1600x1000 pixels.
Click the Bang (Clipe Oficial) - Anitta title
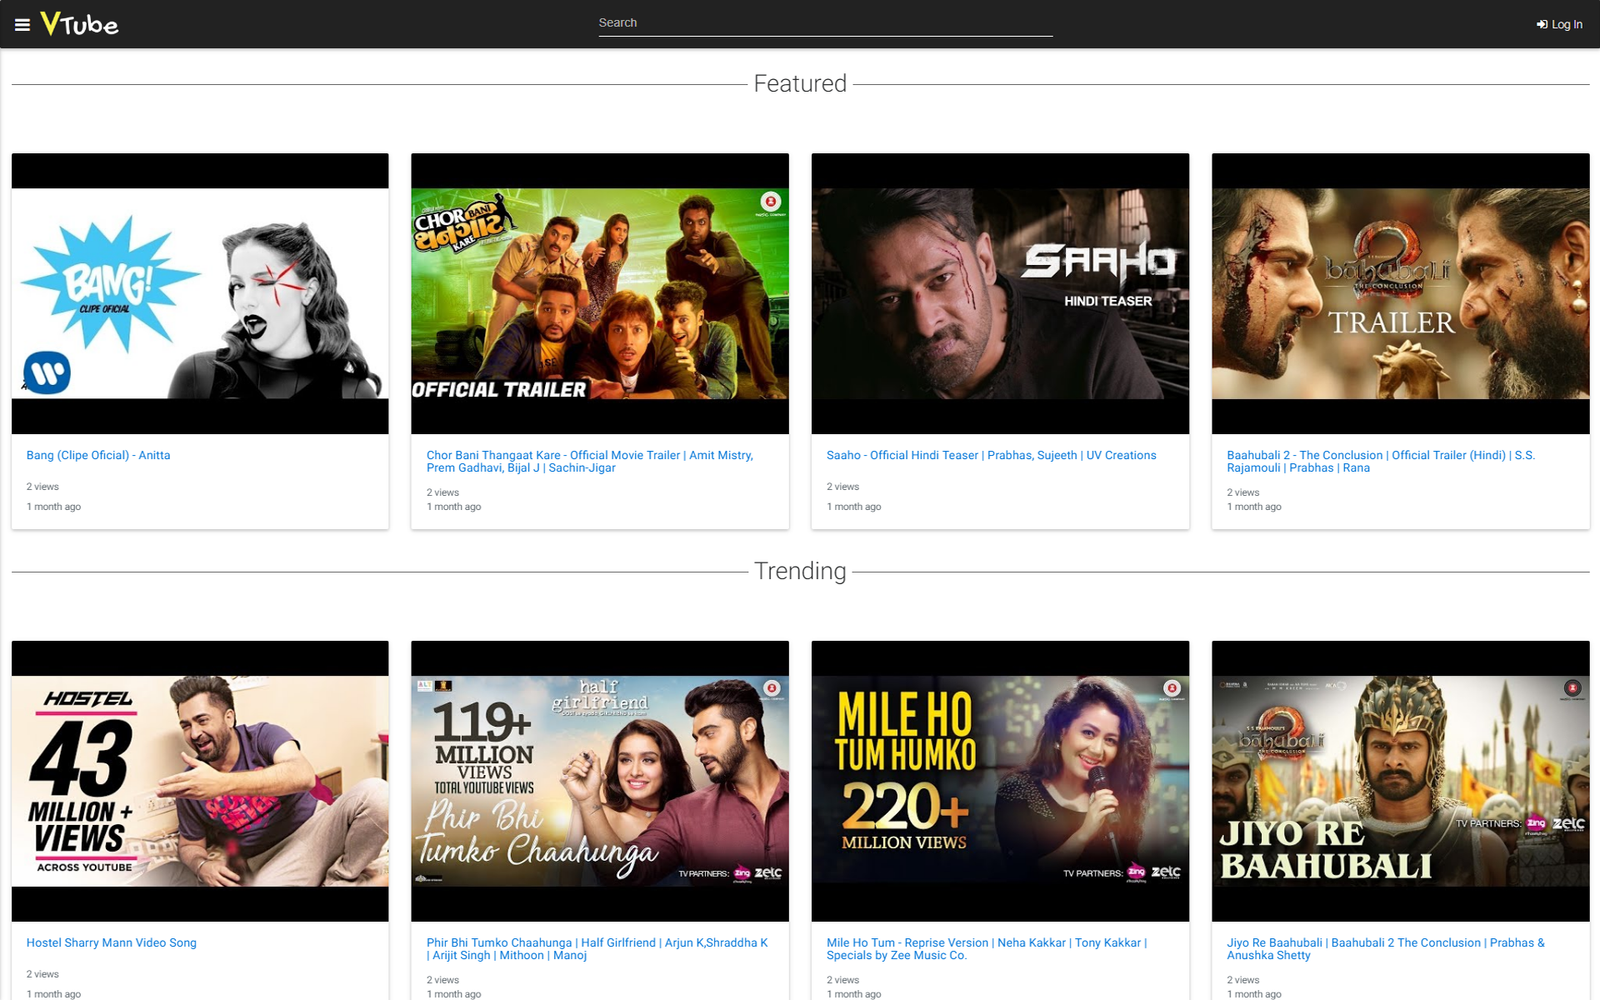(x=98, y=455)
